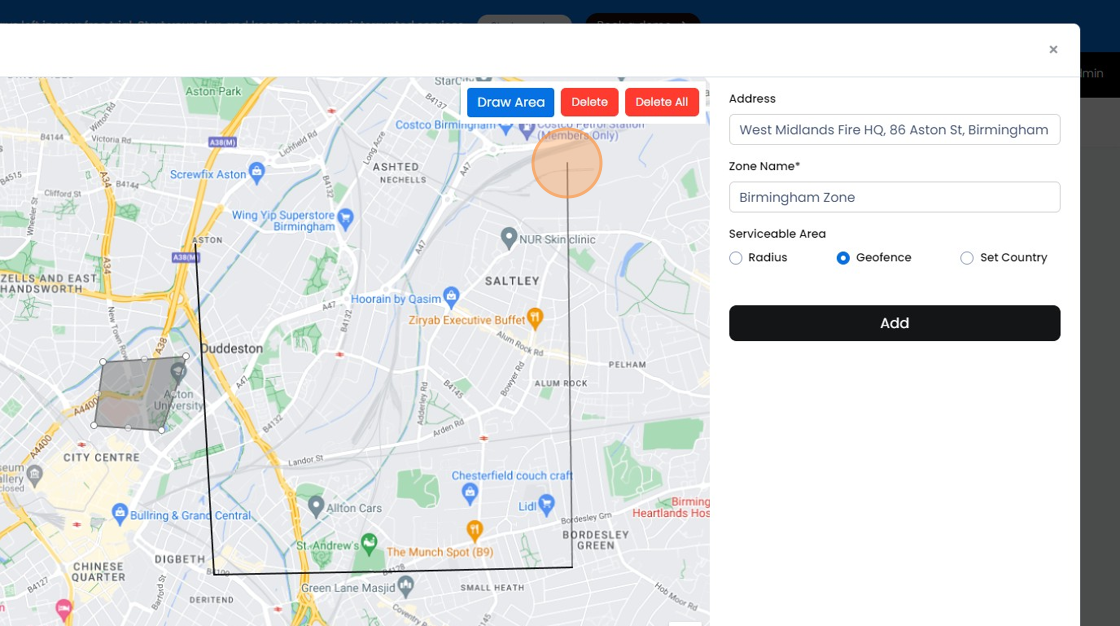Click the Screwfix Aston marker
1120x626 pixels.
click(x=257, y=173)
